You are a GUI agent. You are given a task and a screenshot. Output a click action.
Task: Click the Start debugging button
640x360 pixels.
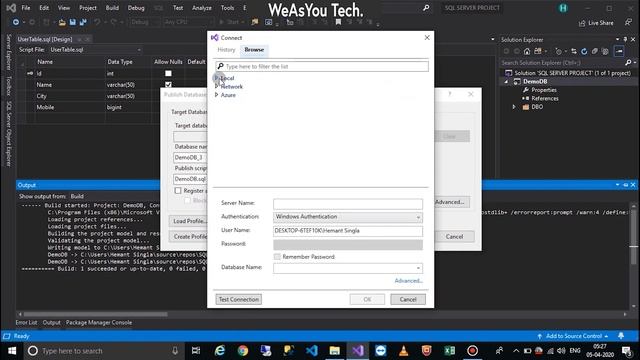click(x=230, y=22)
